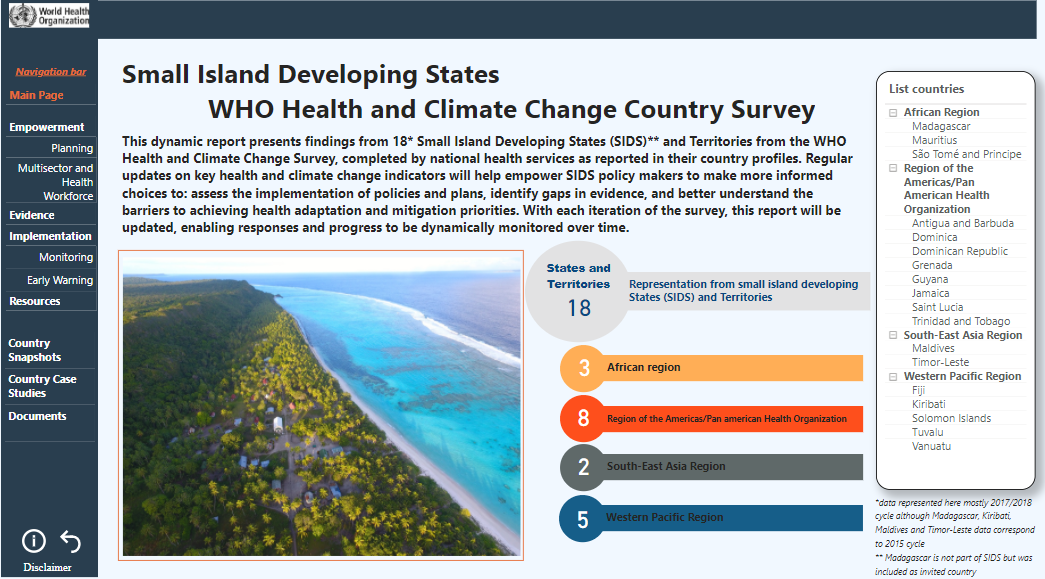Open the Early Warning page
The width and height of the screenshot is (1045, 579).
(x=60, y=281)
